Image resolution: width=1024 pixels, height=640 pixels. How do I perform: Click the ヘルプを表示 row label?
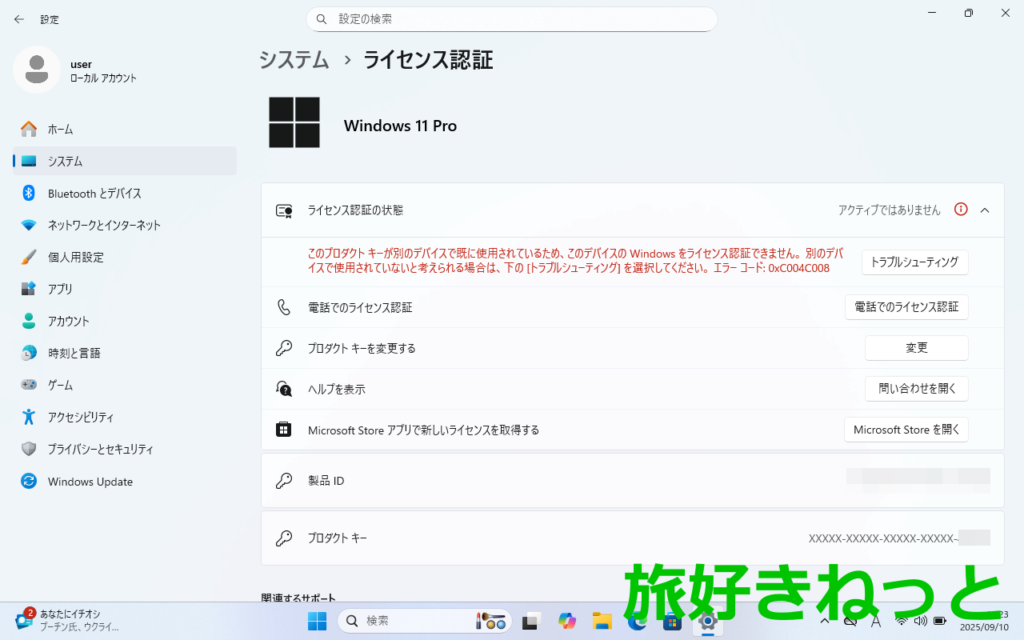point(336,390)
